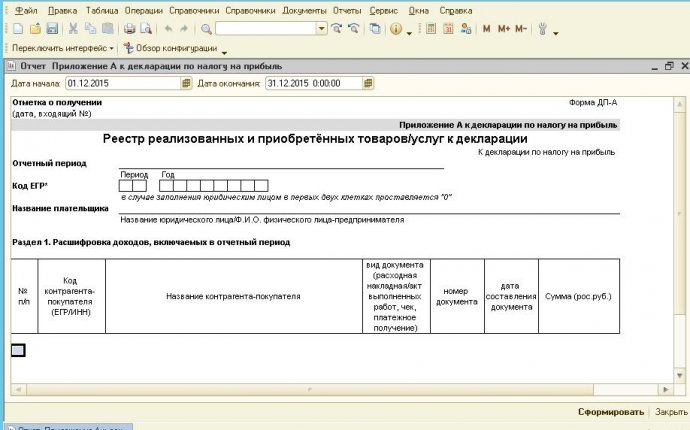Screen dimensions: 690x430
Task: Click the Copy icon in toolbar
Action: 90,29
